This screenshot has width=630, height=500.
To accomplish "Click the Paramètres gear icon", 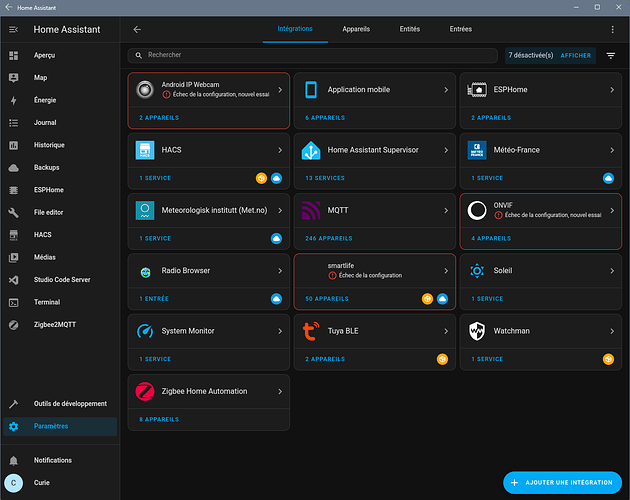I will (14, 426).
